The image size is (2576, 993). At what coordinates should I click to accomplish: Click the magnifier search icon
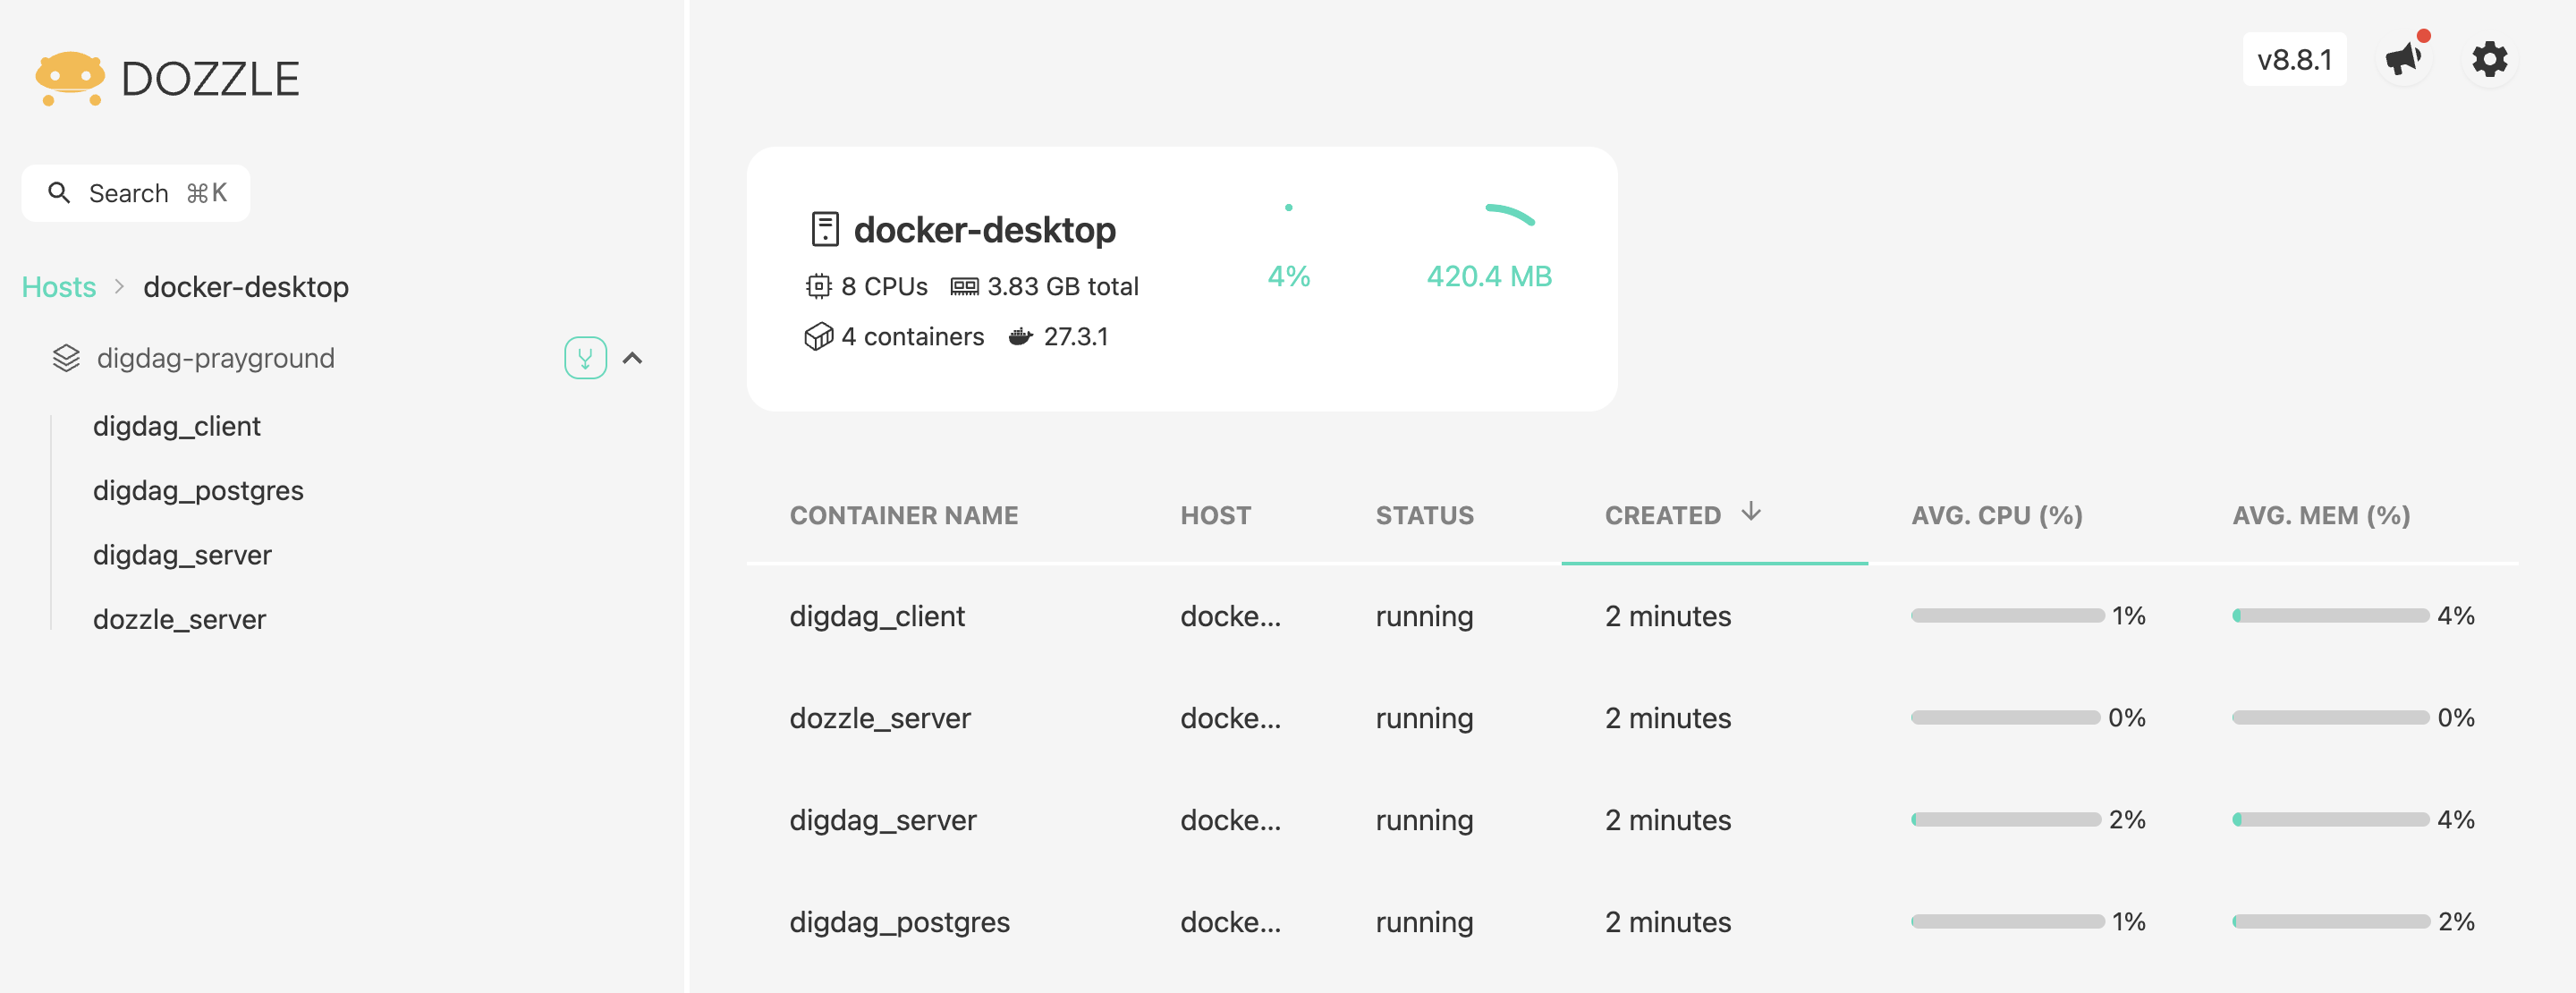(x=59, y=192)
